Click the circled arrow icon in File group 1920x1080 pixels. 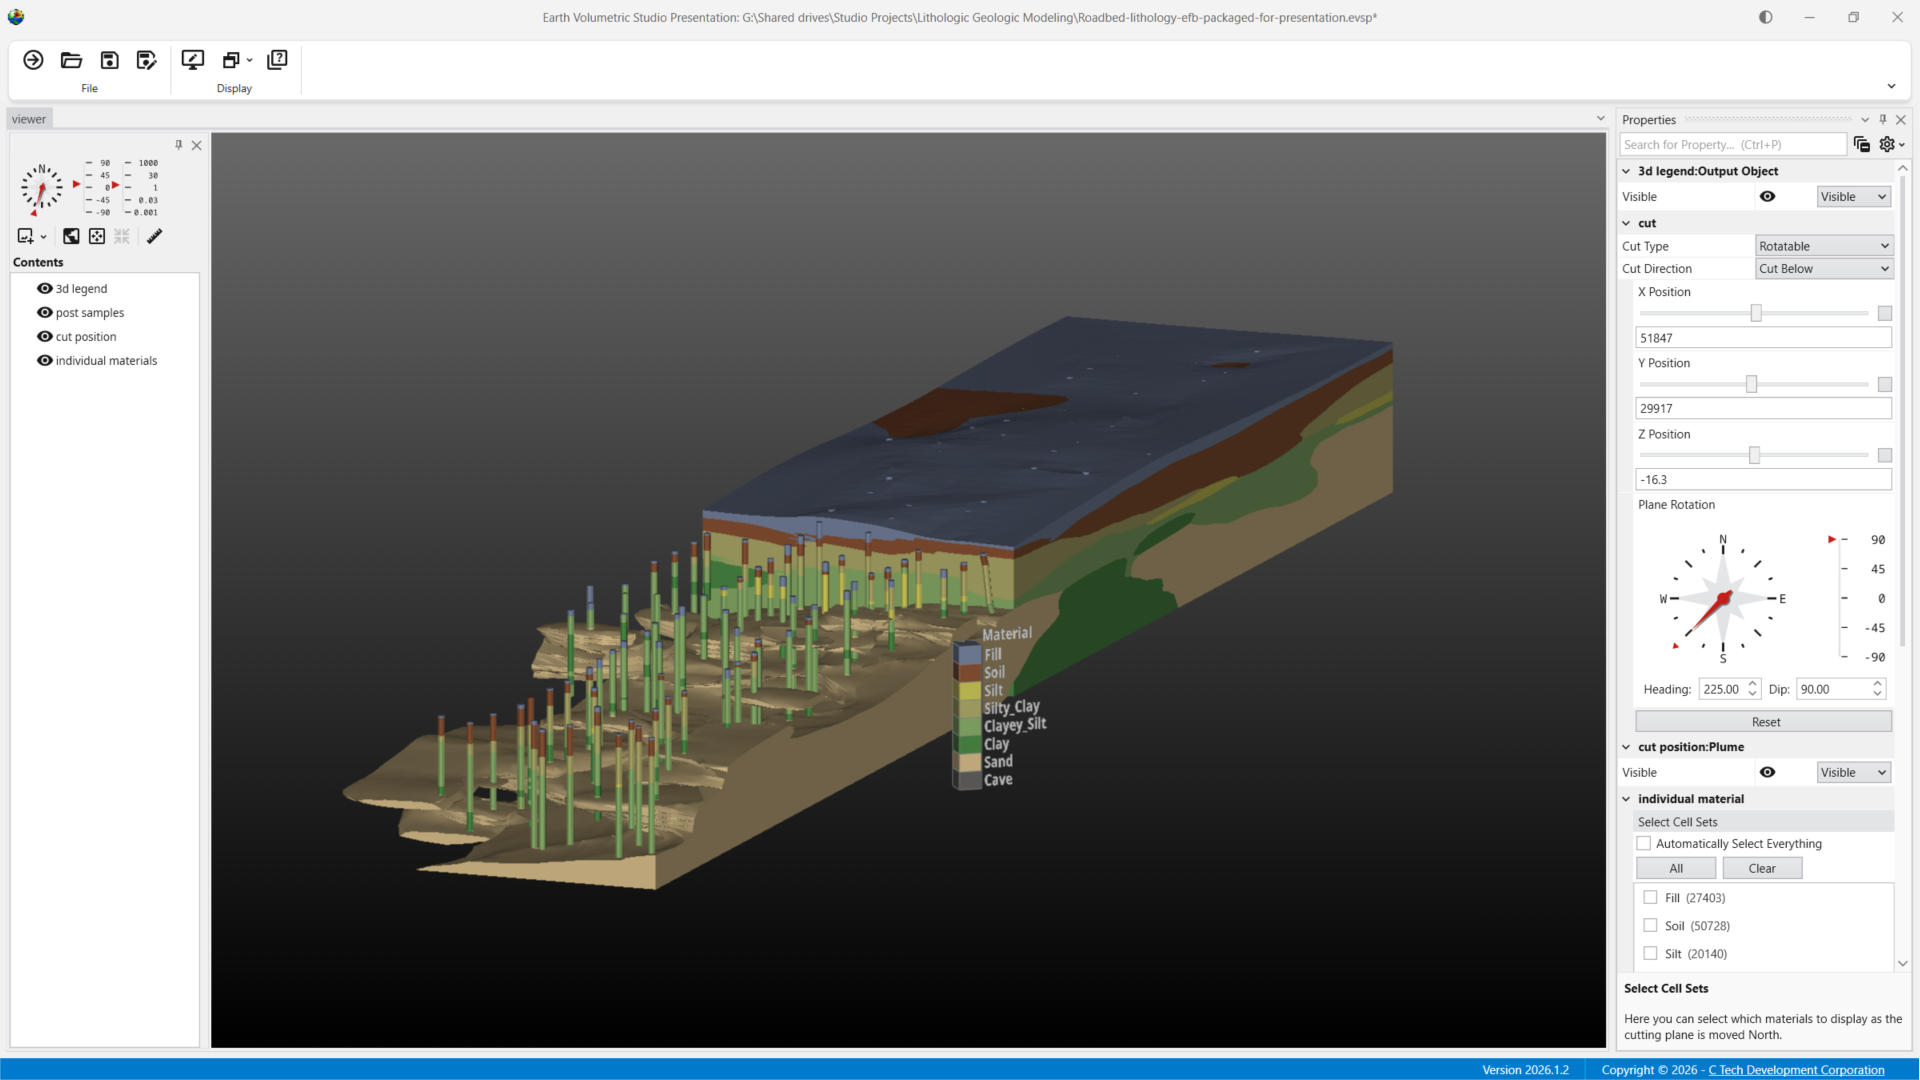pyautogui.click(x=33, y=60)
